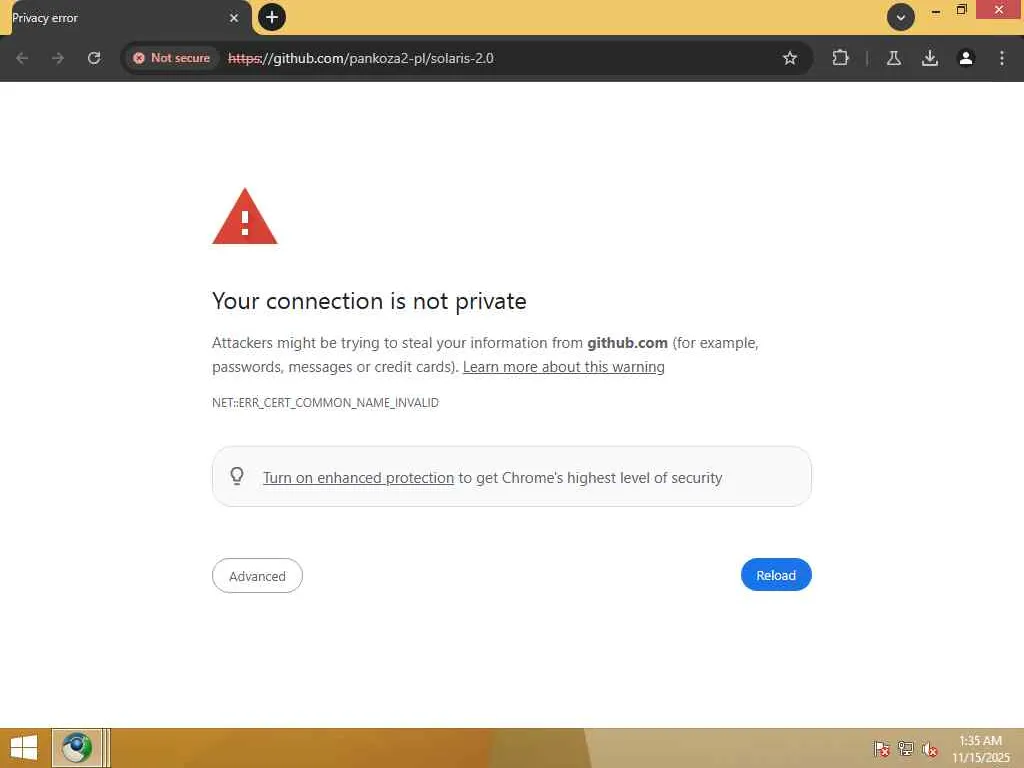Screen dimensions: 1024x768
Task: Open the Downloads icon in toolbar
Action: [930, 58]
